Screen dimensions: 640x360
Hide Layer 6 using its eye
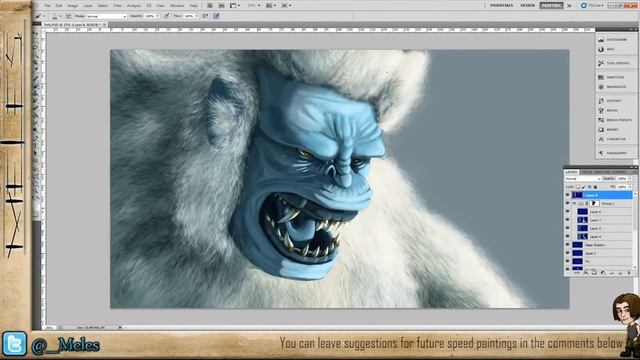568,211
